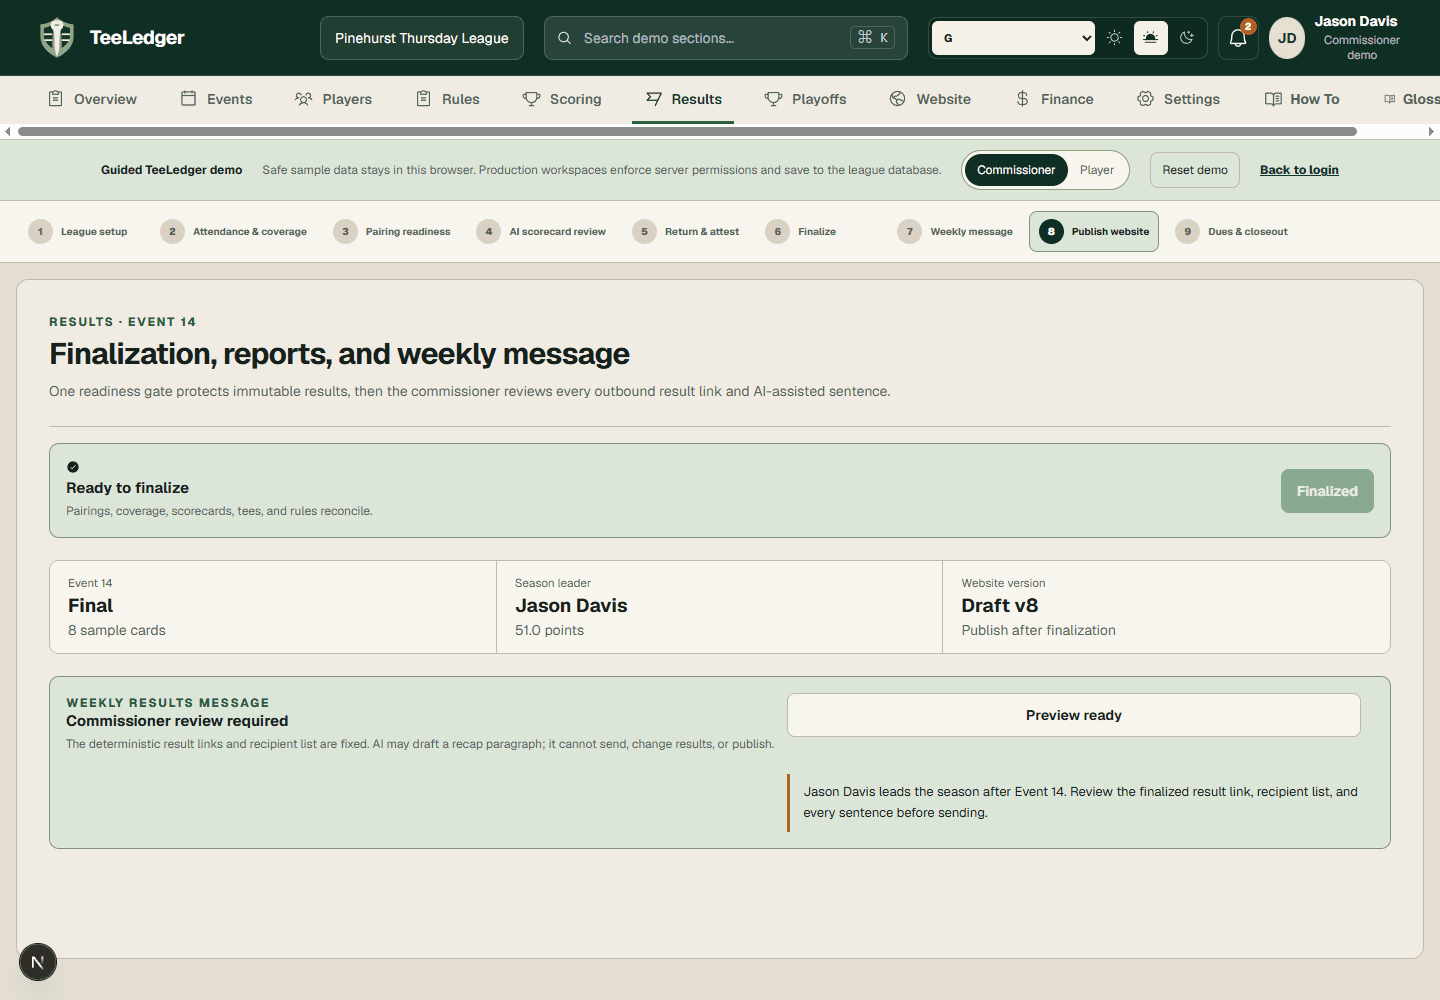Image resolution: width=1440 pixels, height=1000 pixels.
Task: Open the Rules tab
Action: [448, 99]
